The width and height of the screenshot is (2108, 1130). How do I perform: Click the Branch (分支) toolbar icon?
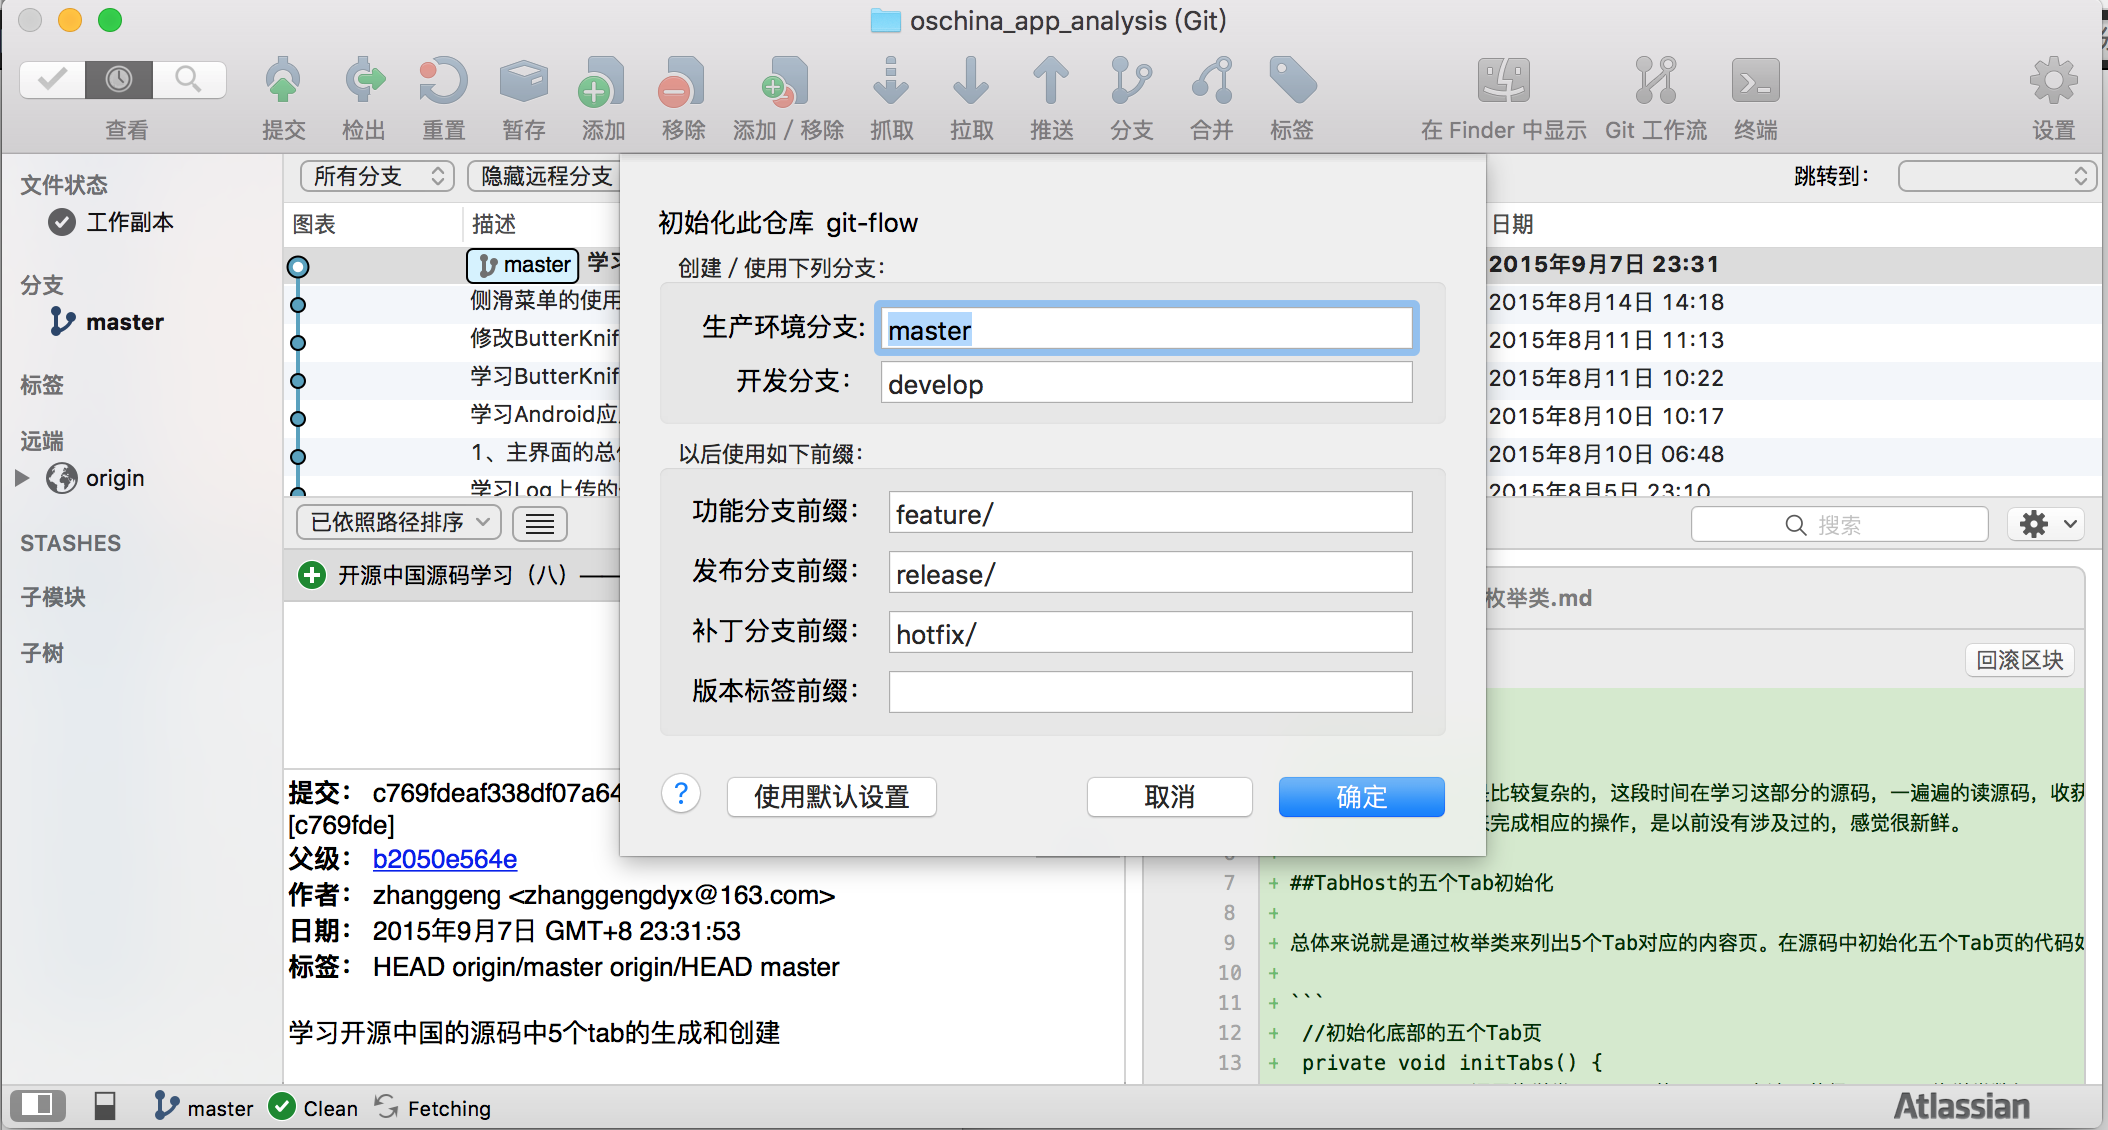pyautogui.click(x=1131, y=82)
